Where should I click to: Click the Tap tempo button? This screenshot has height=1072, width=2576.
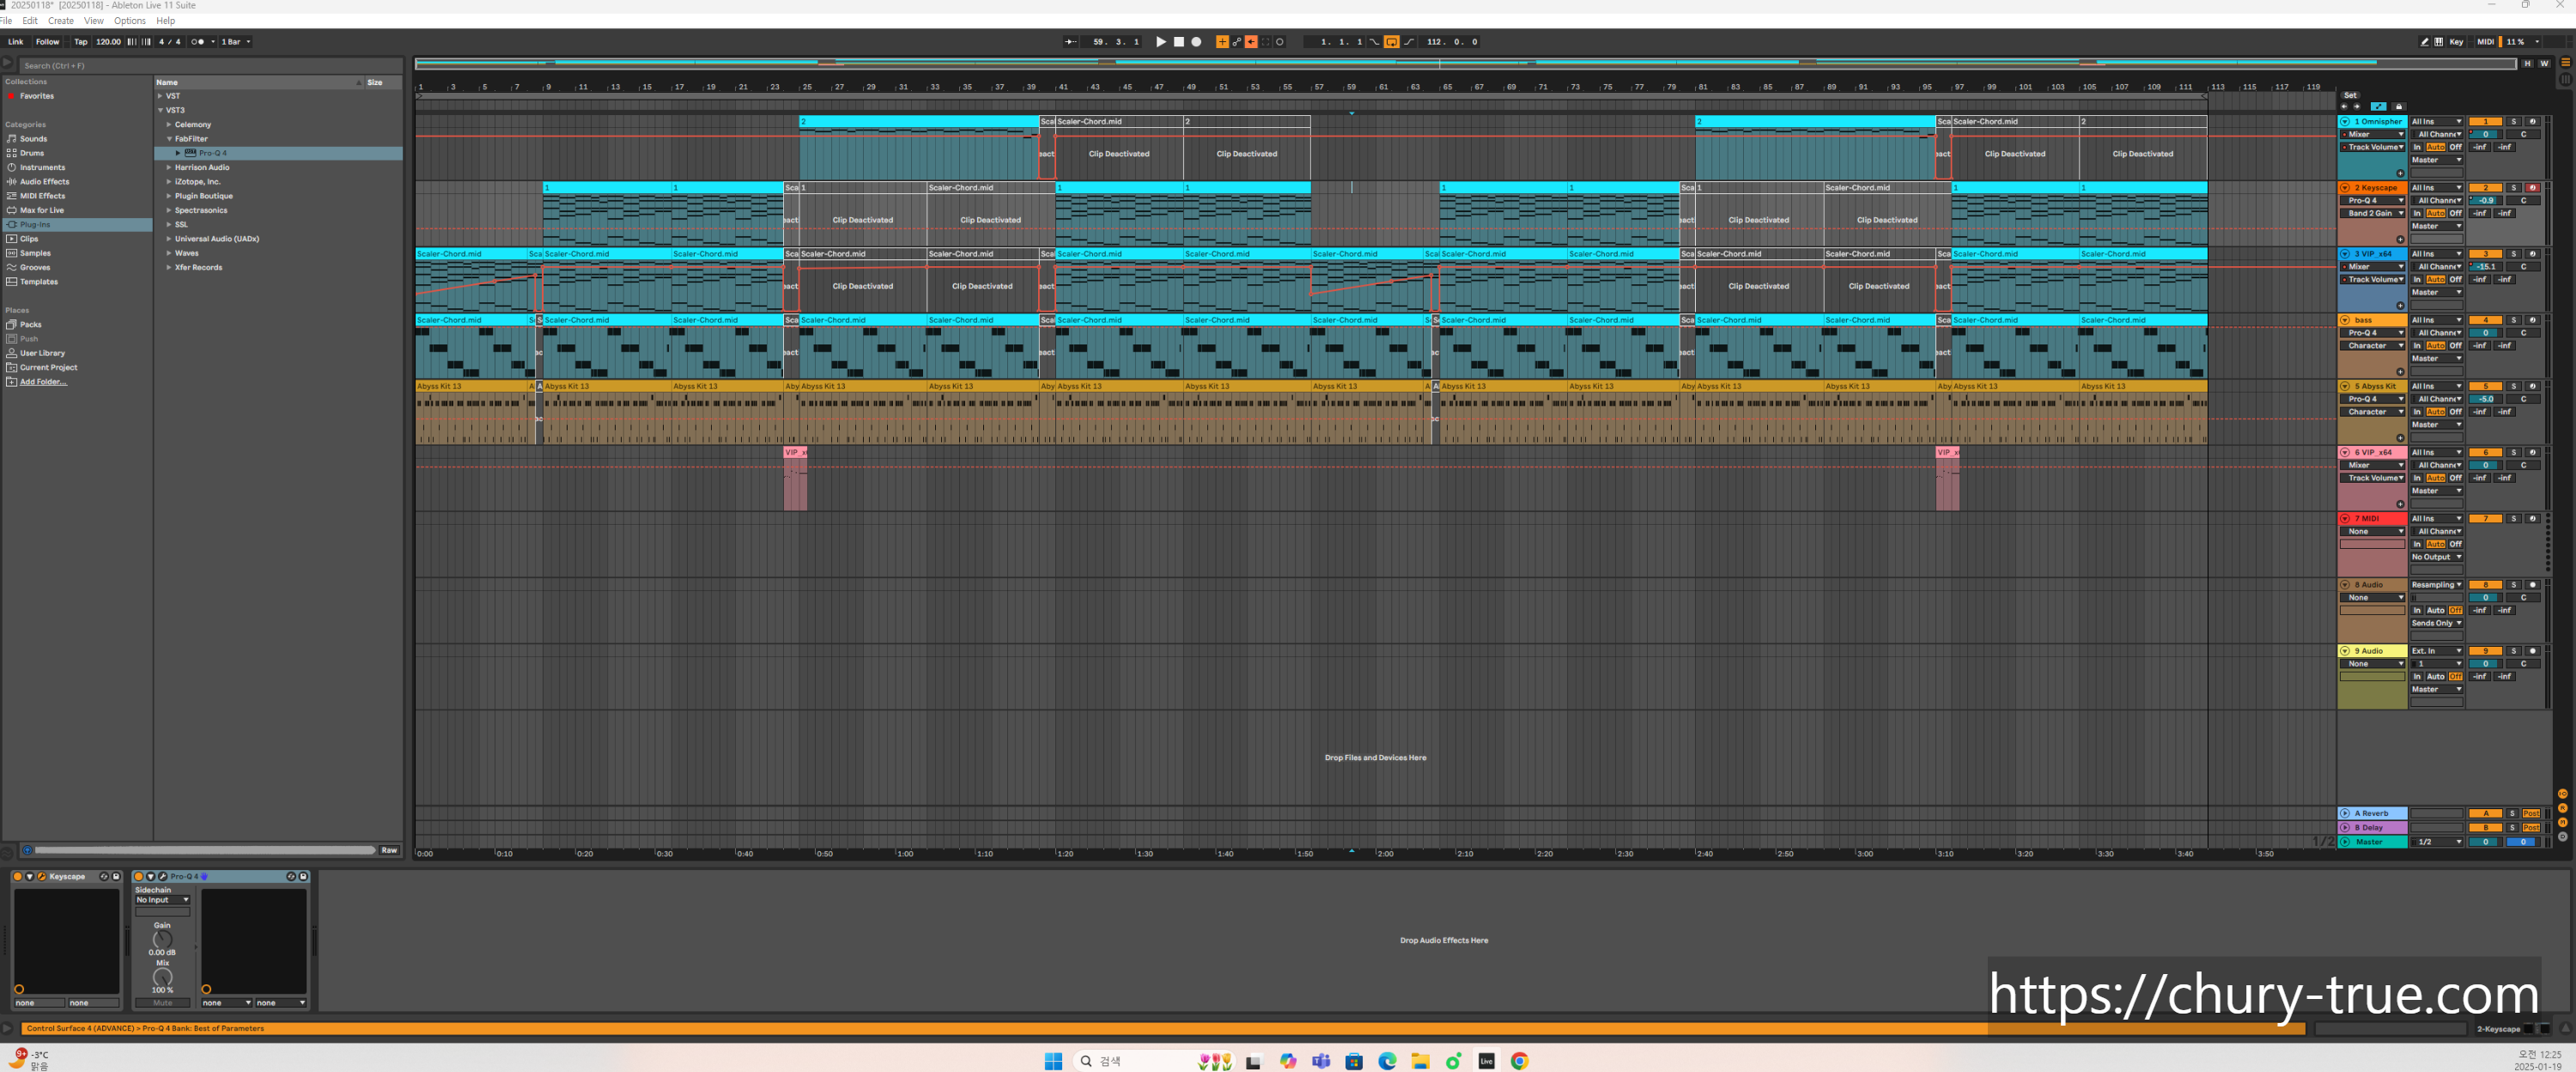click(x=80, y=42)
